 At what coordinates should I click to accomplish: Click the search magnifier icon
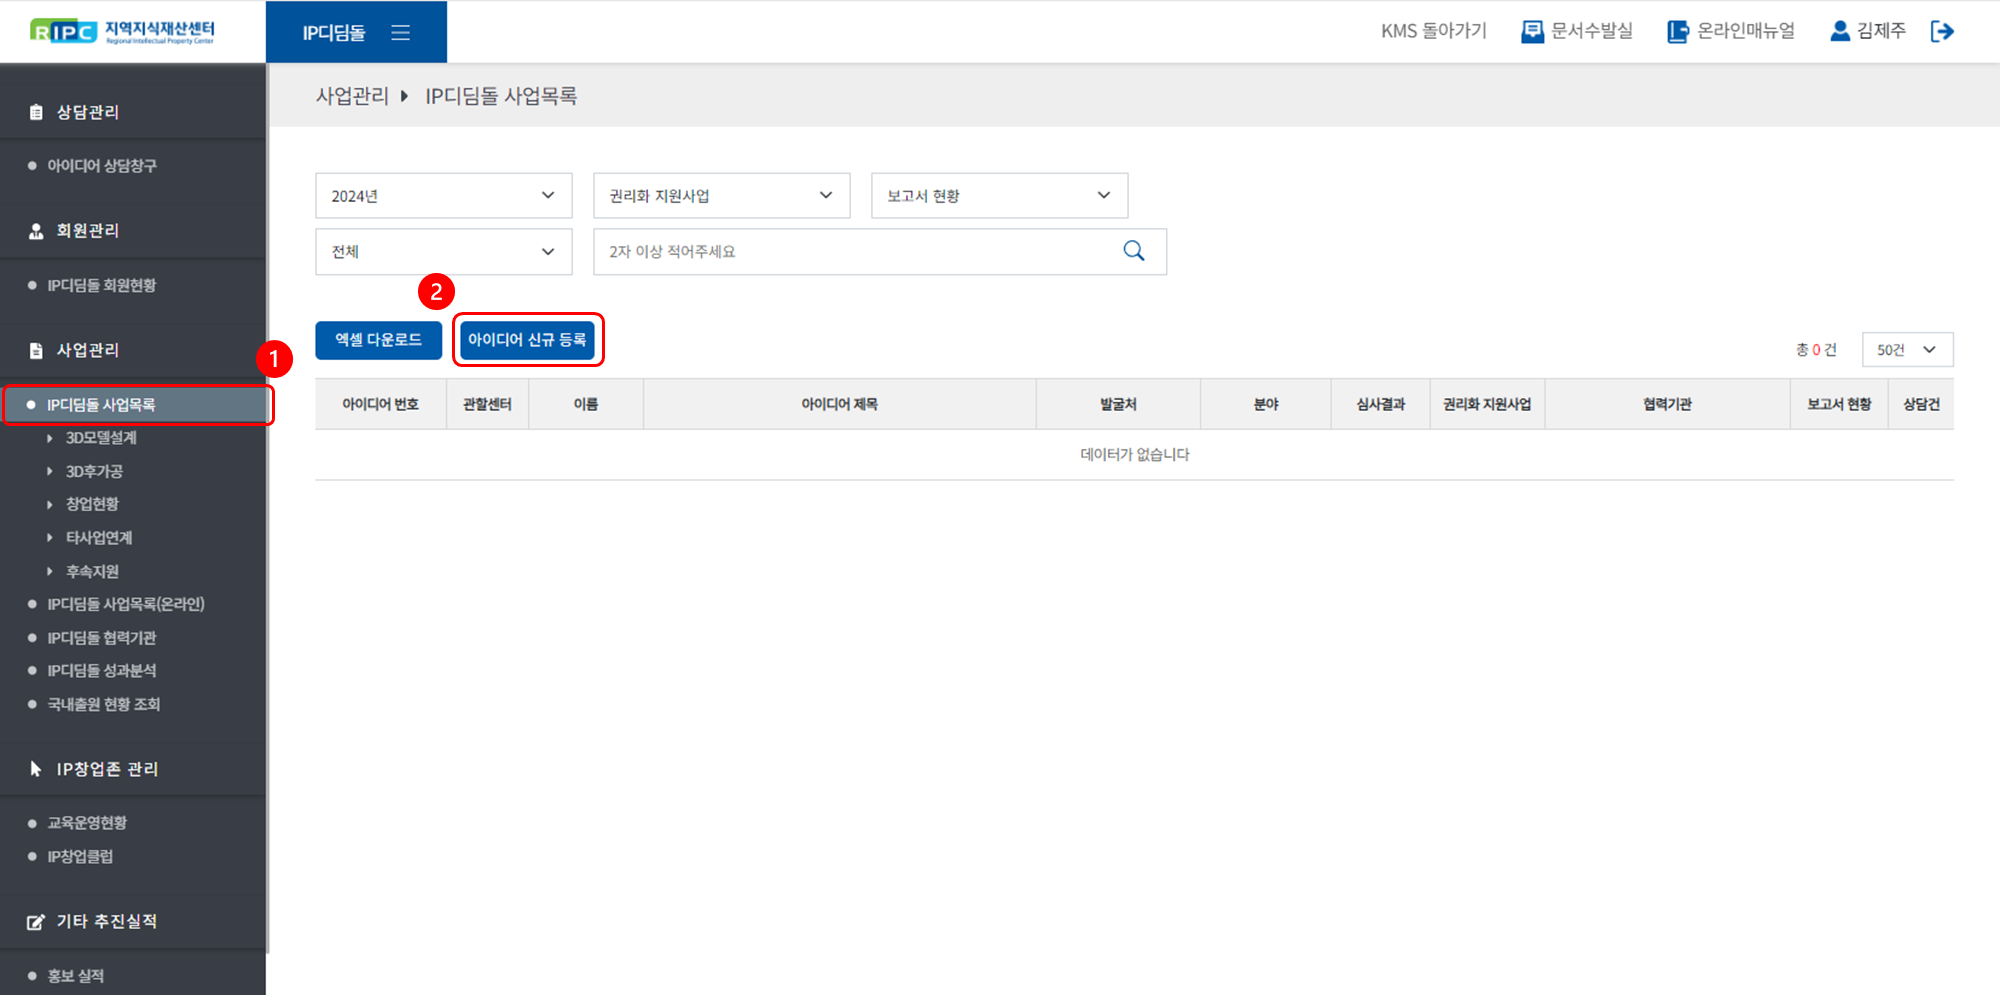(1133, 251)
